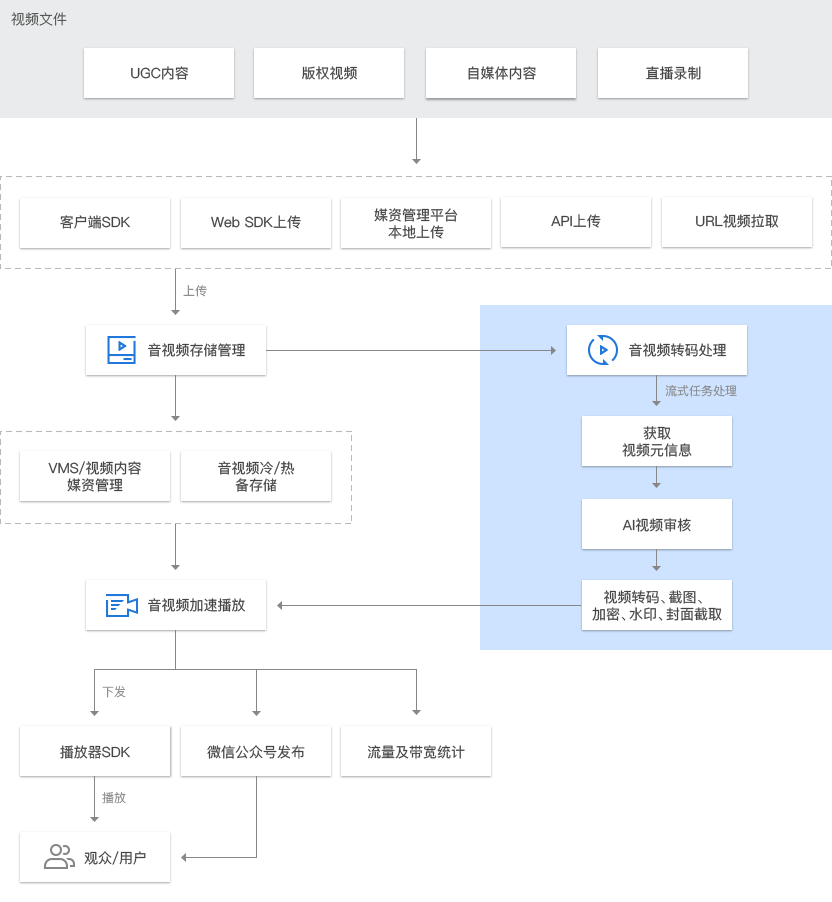Click the 上传 arrow label
Viewport: 832px width, 902px height.
coord(195,291)
